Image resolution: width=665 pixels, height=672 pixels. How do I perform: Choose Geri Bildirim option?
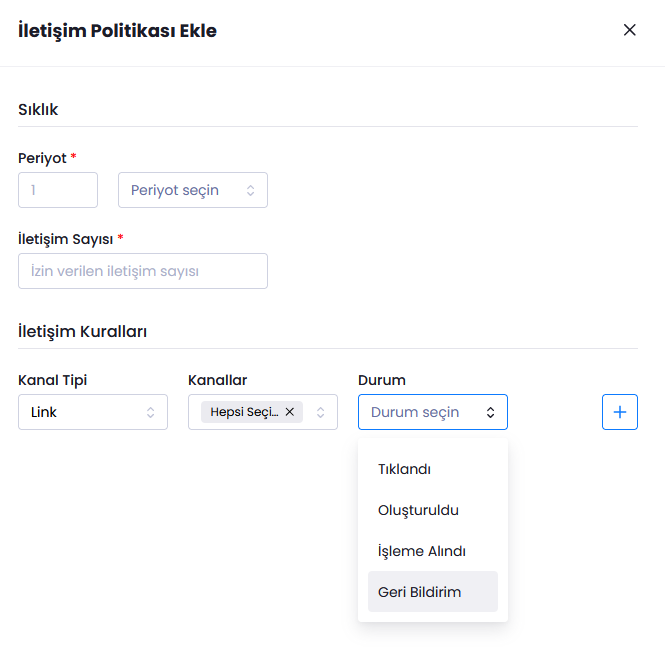tap(419, 592)
